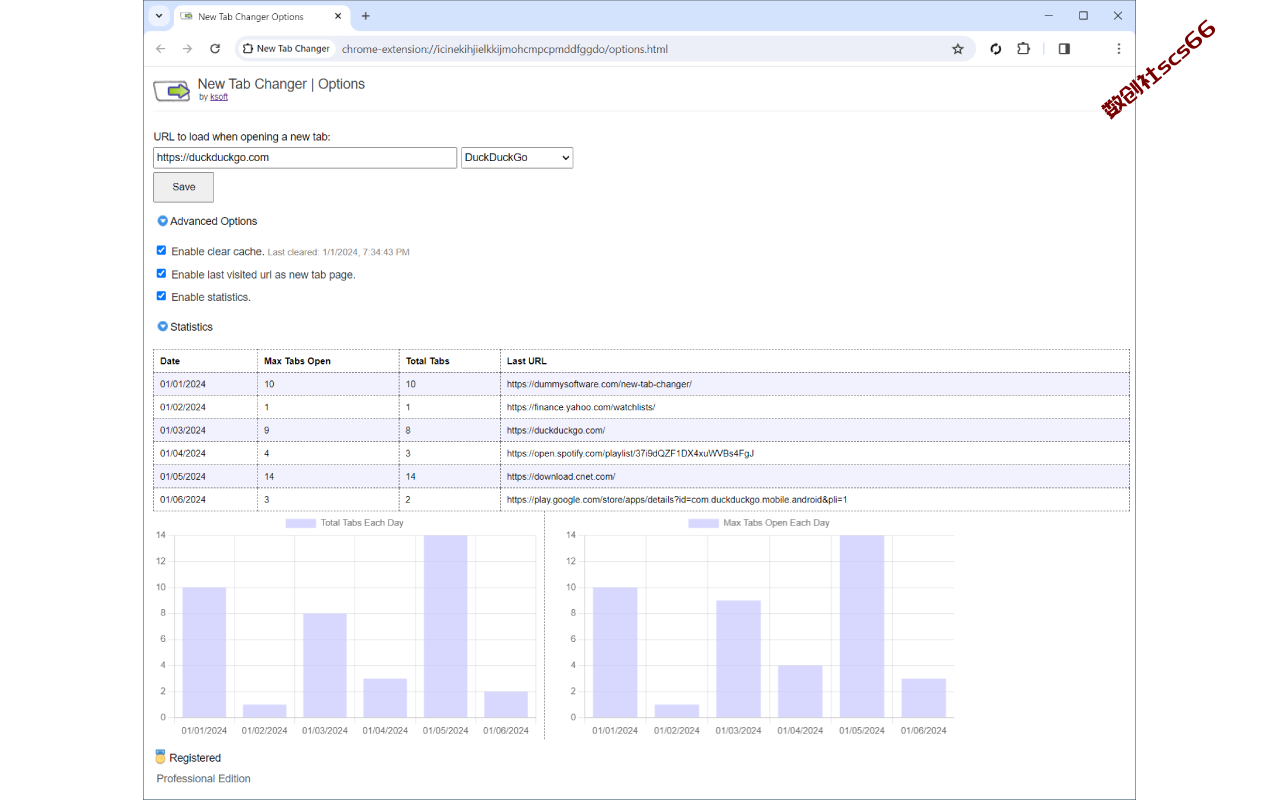Click the Total Tabs column header
1280x800 pixels.
(450, 361)
